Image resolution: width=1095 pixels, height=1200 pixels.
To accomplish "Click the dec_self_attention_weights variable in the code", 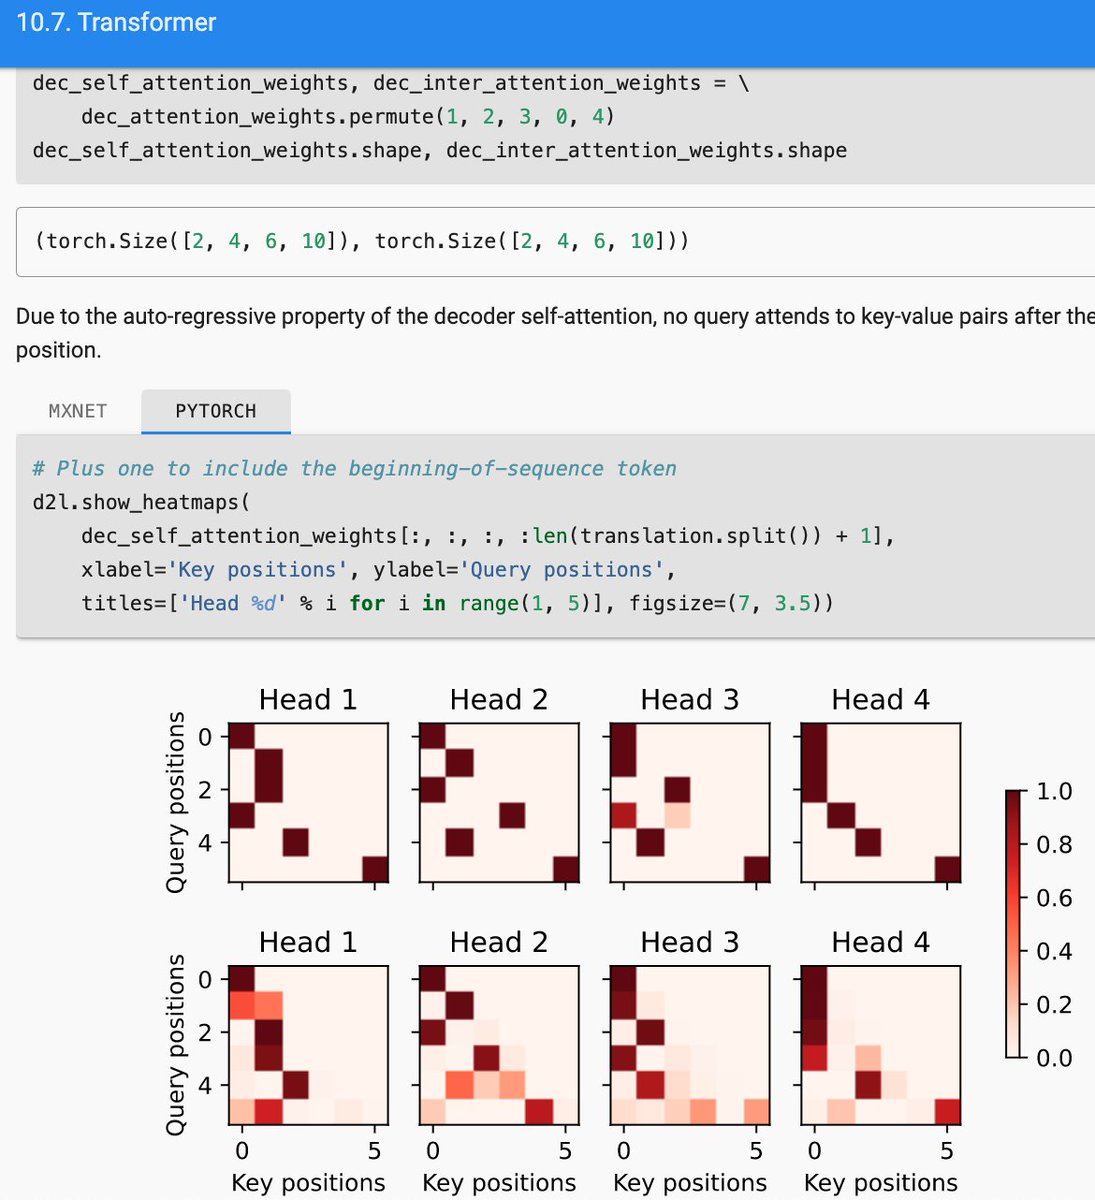I will coord(176,83).
